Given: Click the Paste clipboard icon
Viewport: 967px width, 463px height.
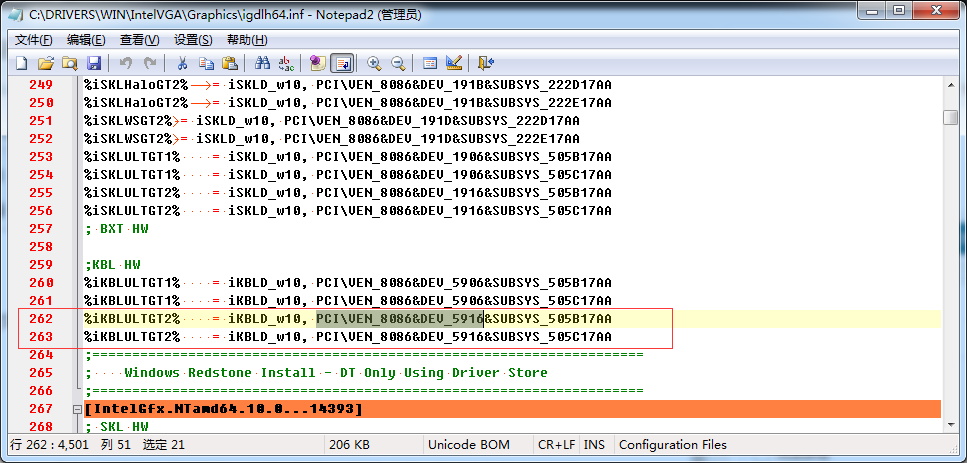Looking at the screenshot, I should click(230, 63).
